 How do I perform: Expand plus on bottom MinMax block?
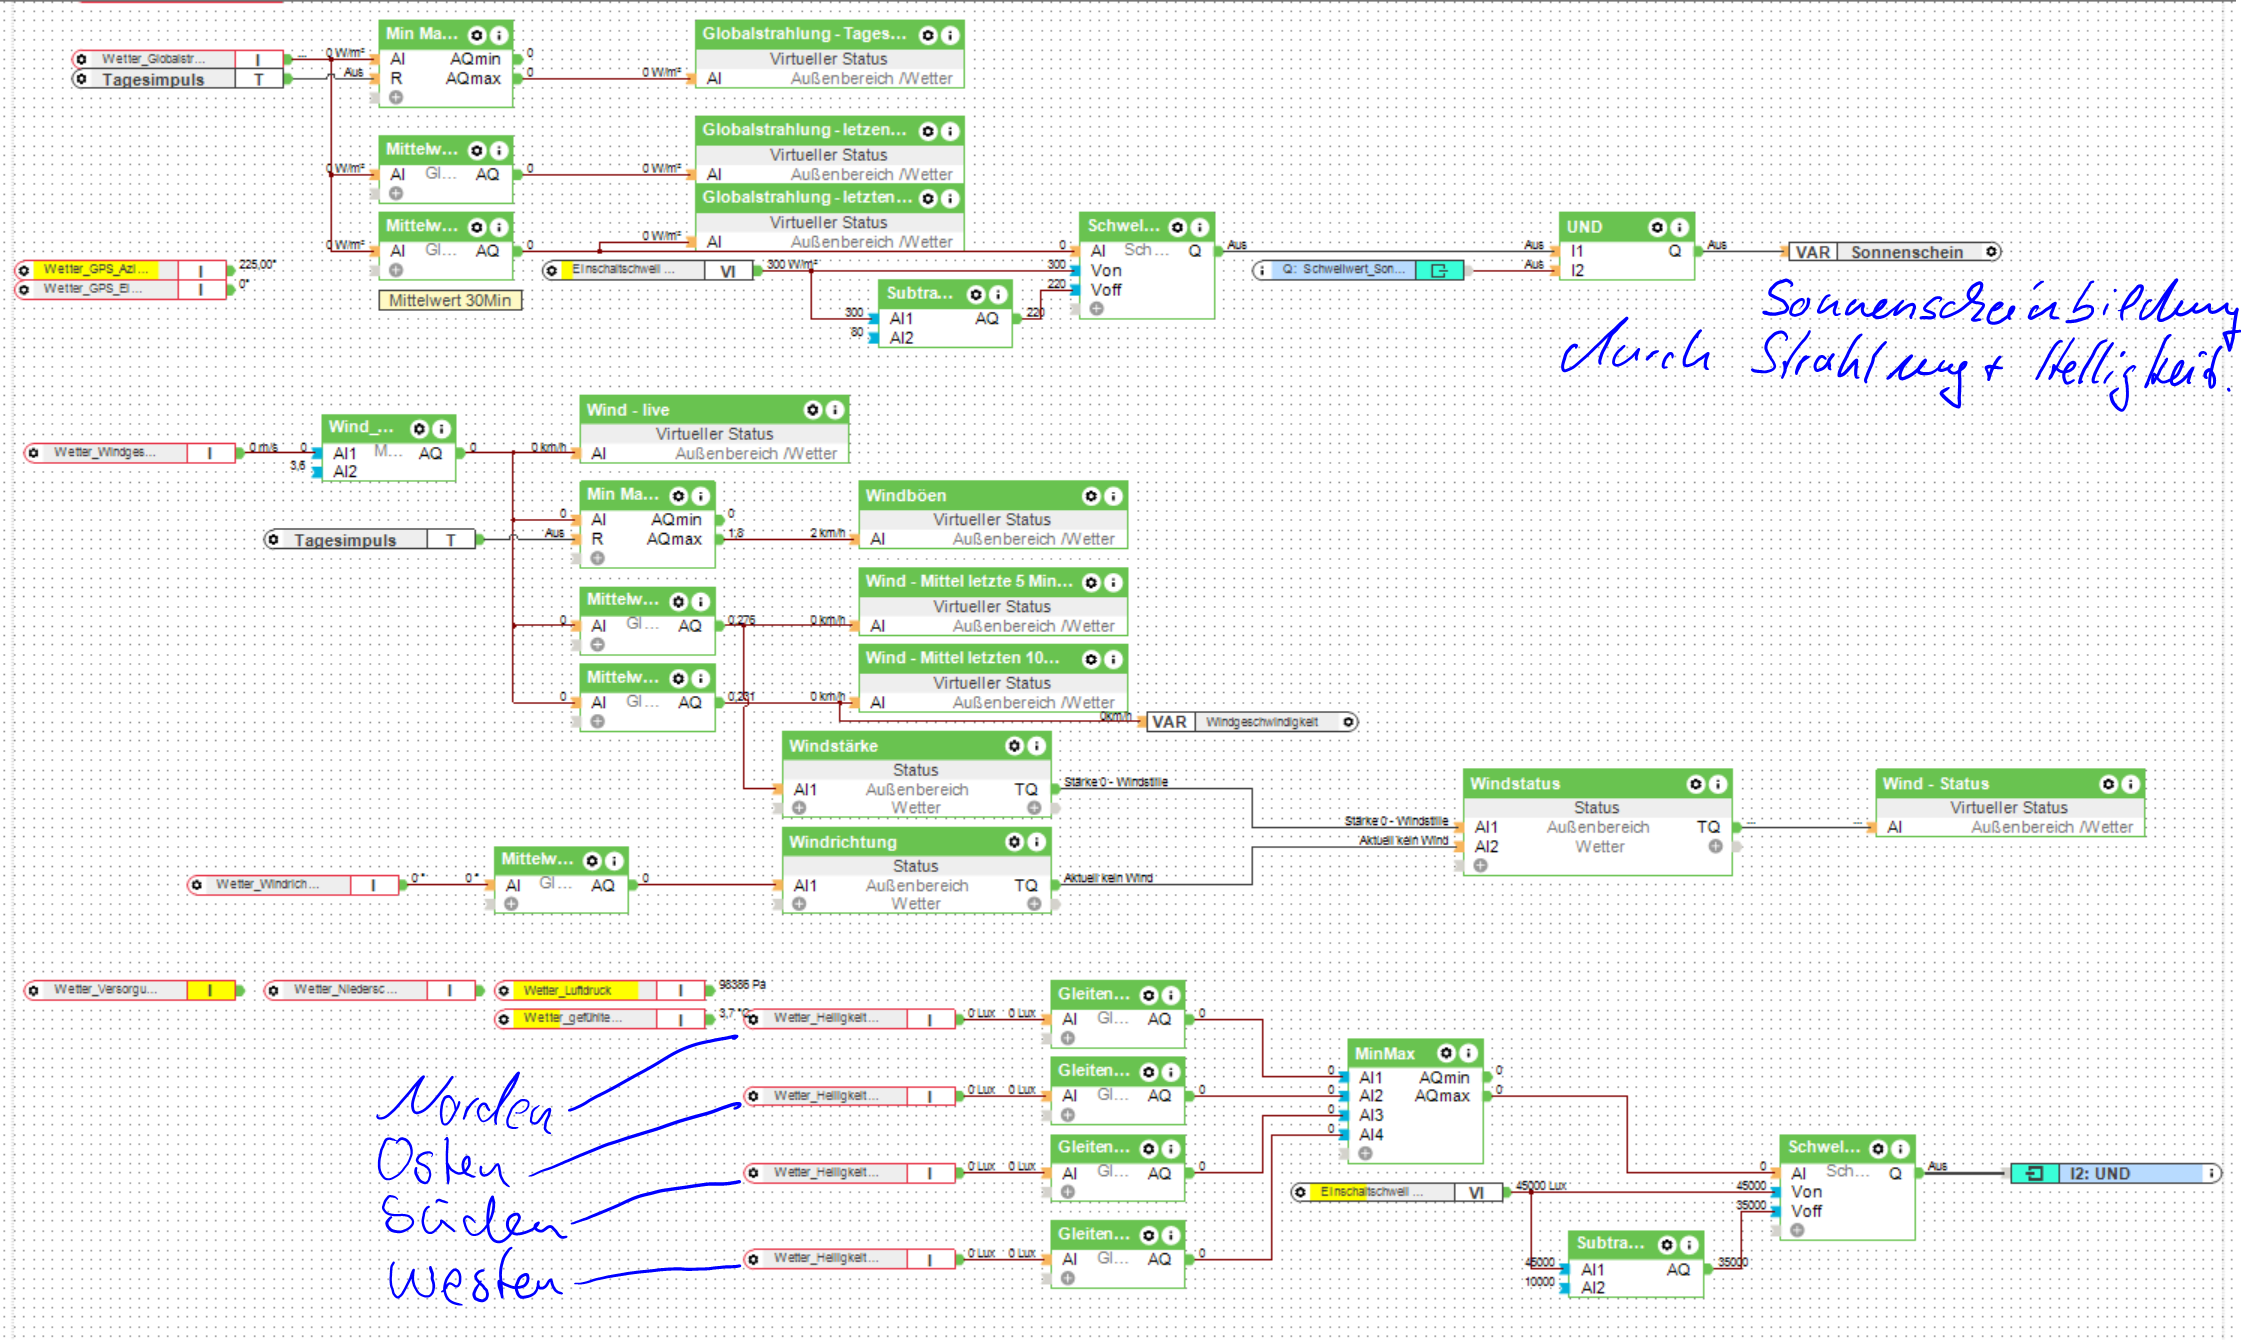click(1365, 1153)
